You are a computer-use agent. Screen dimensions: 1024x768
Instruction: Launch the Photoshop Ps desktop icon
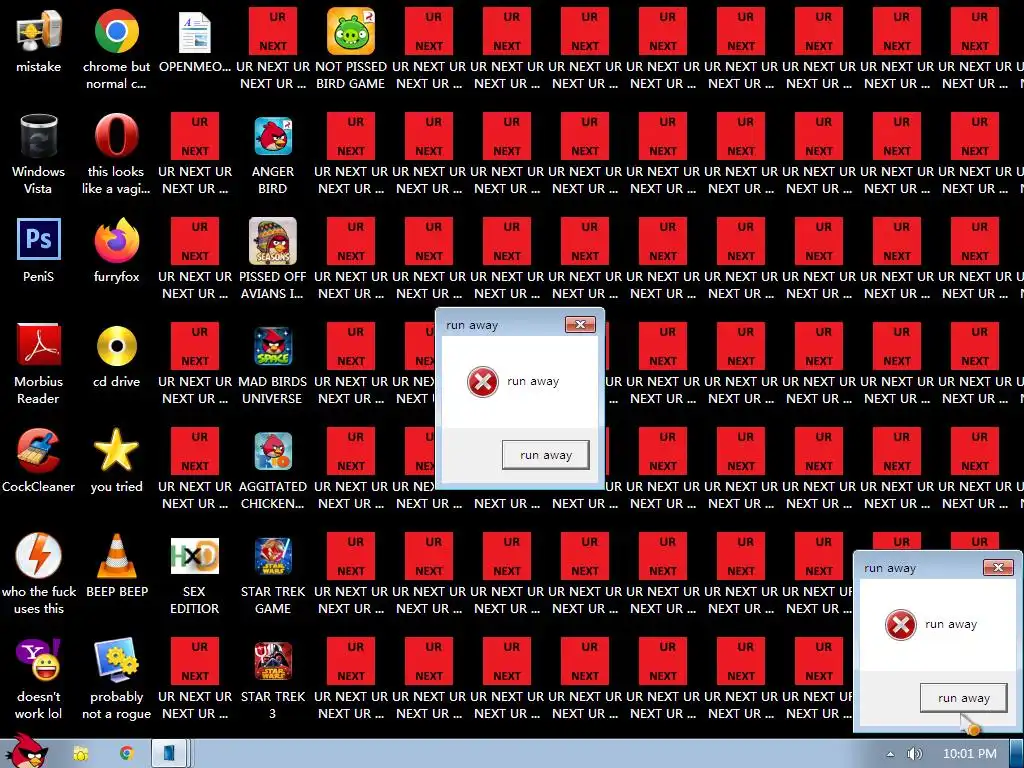coord(39,239)
